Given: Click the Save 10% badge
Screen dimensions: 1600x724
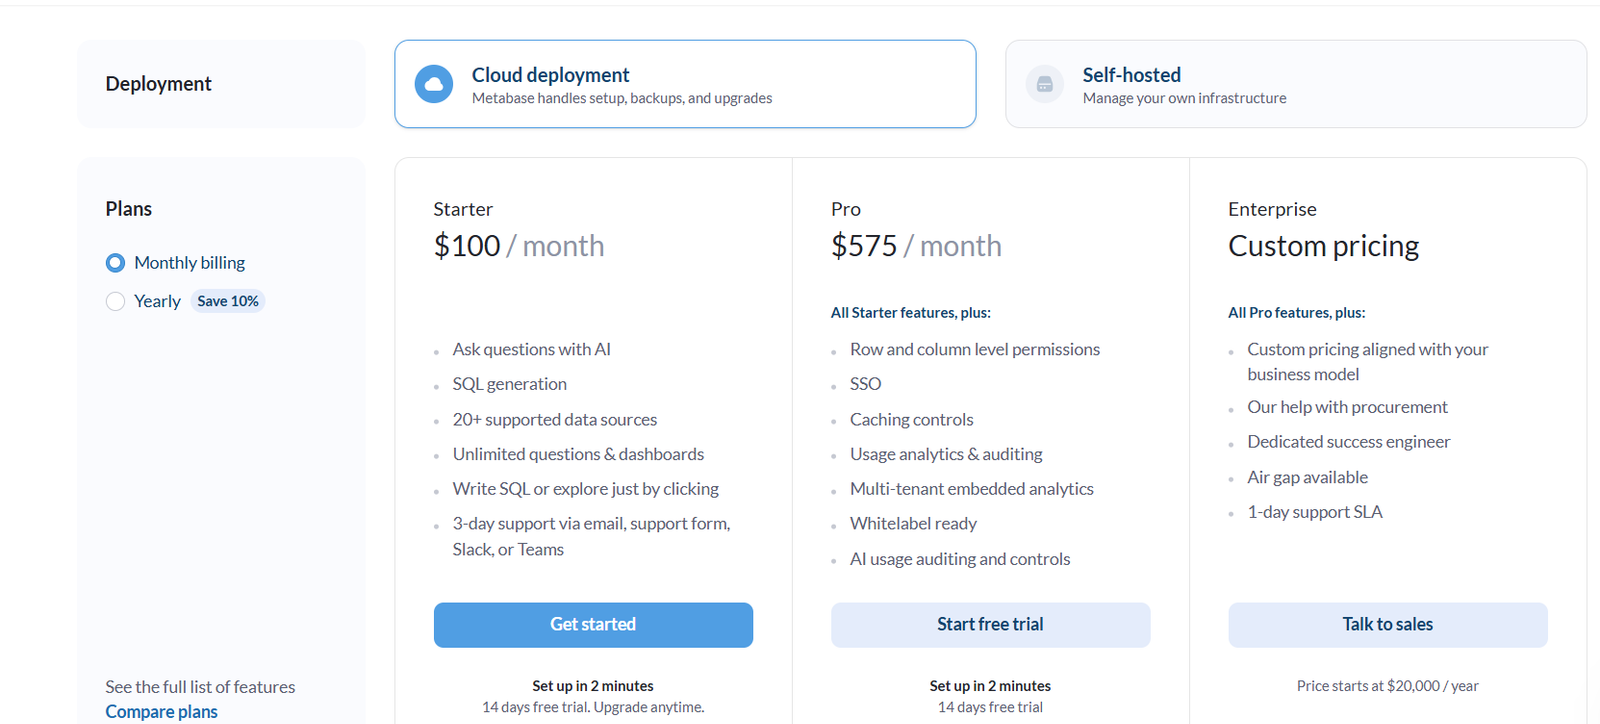Looking at the screenshot, I should click(228, 301).
